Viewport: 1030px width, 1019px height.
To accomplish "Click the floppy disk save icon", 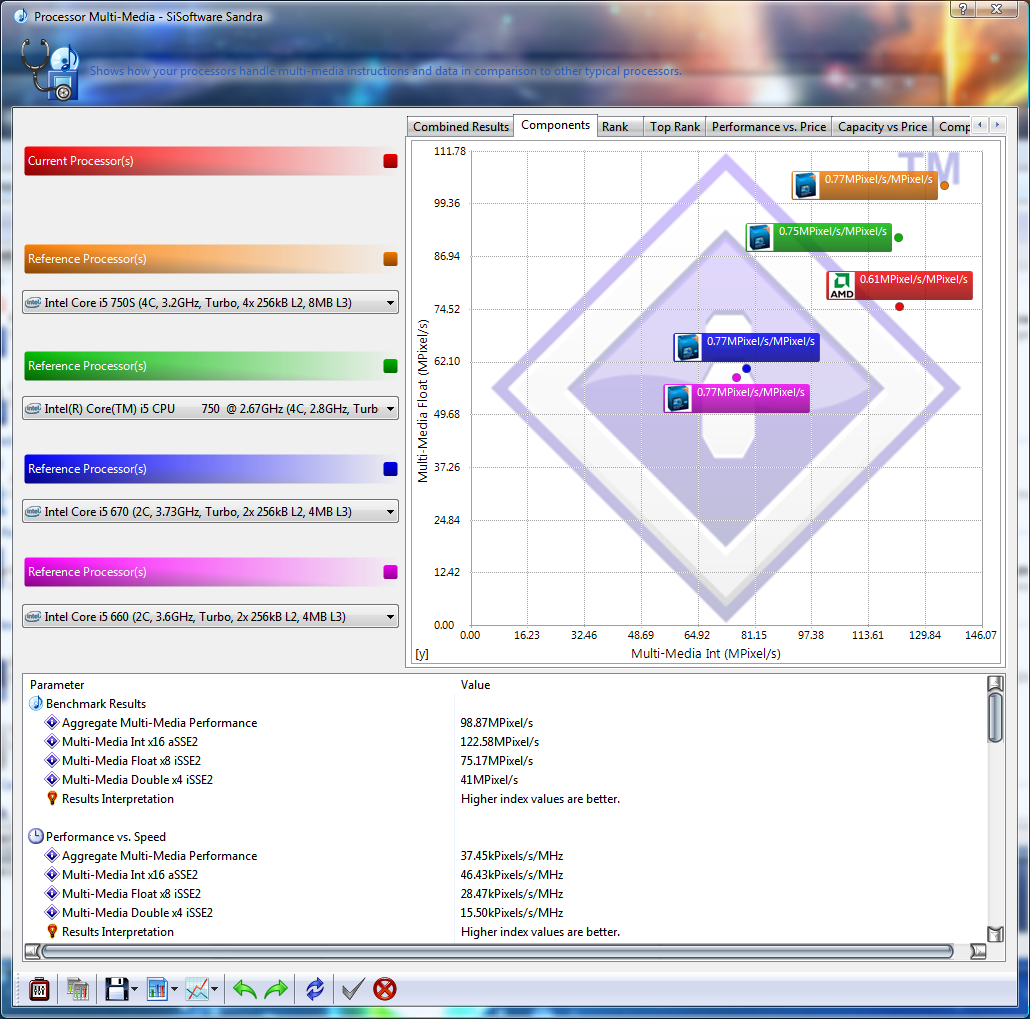I will (x=116, y=989).
